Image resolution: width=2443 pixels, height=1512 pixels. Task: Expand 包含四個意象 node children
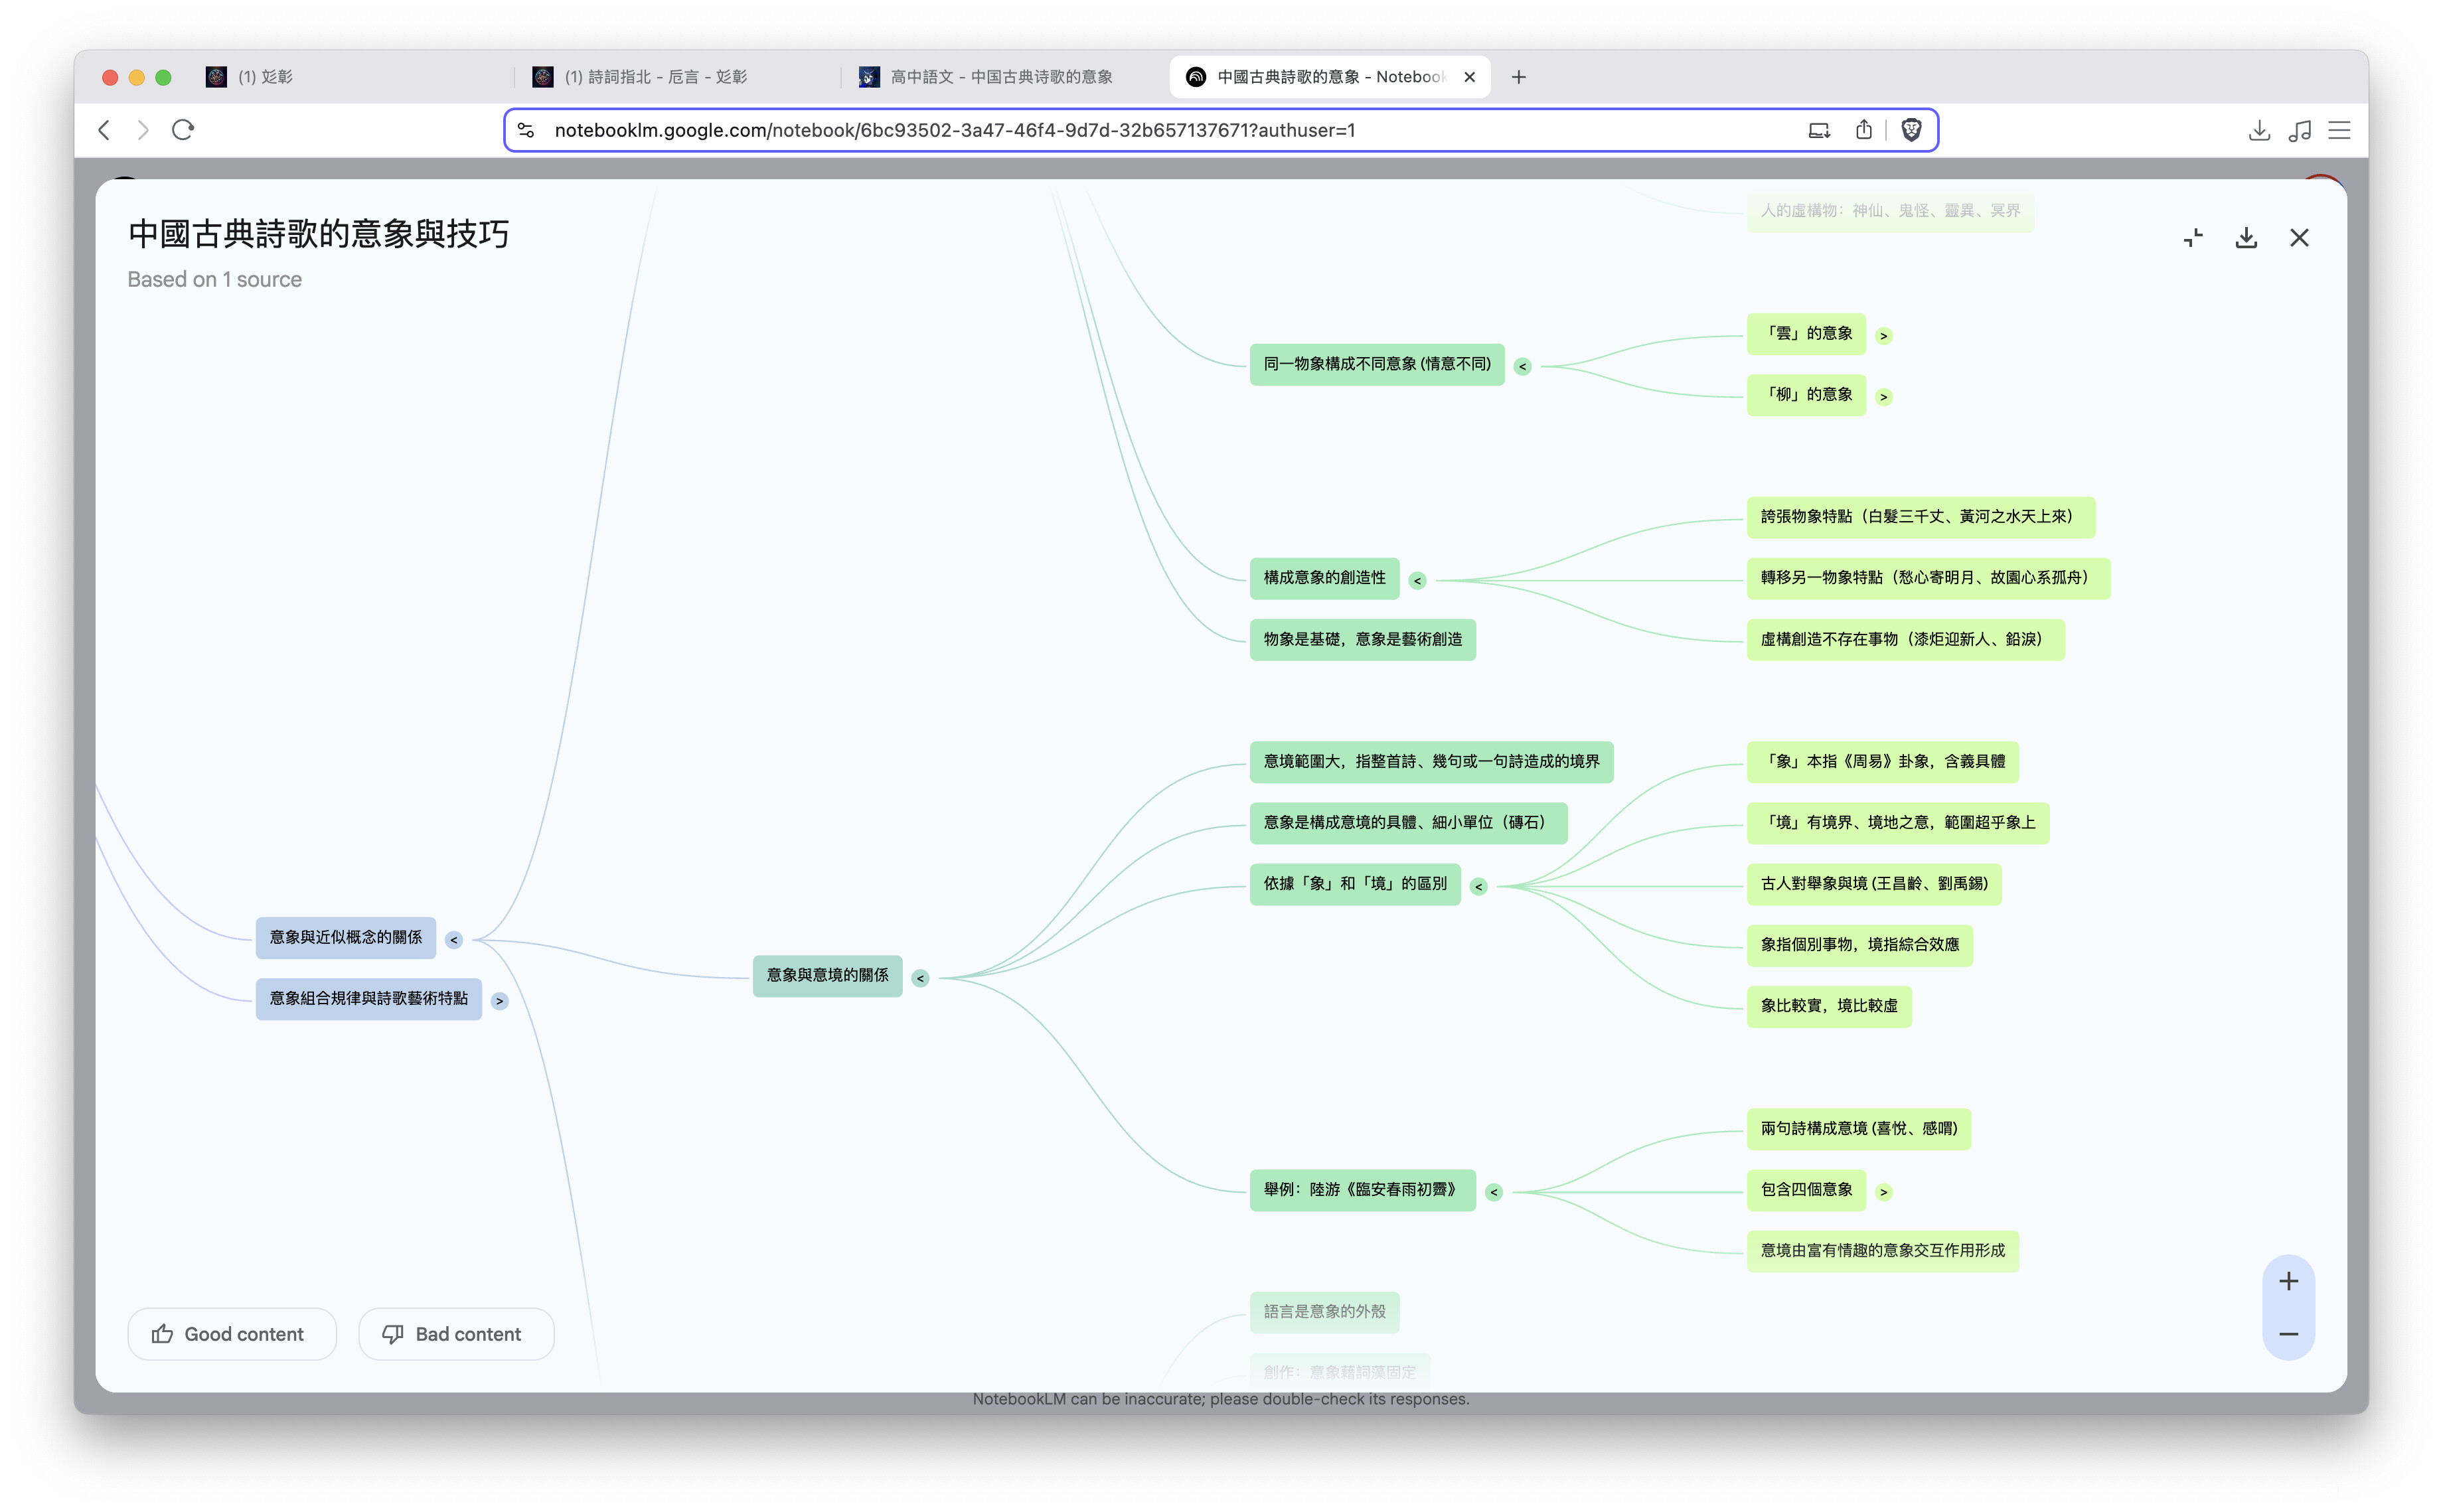(1883, 1192)
